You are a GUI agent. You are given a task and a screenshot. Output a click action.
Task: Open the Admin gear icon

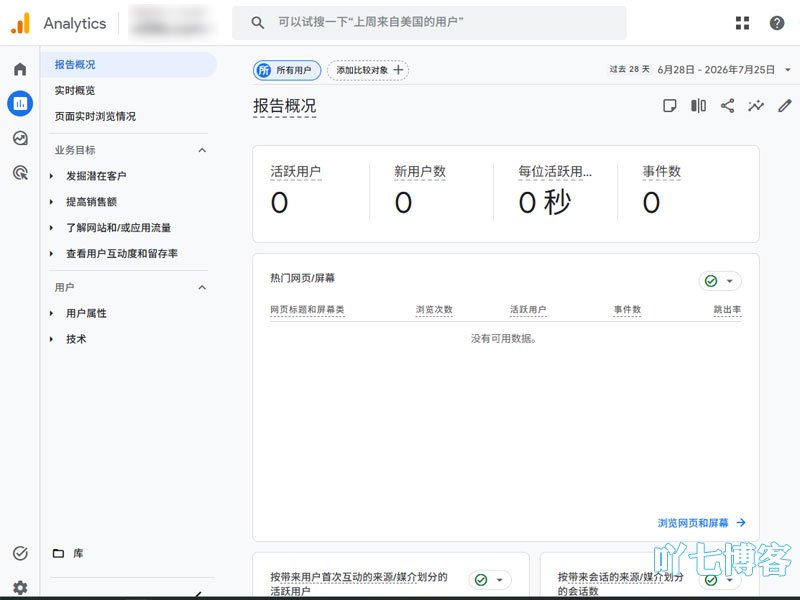coord(20,588)
